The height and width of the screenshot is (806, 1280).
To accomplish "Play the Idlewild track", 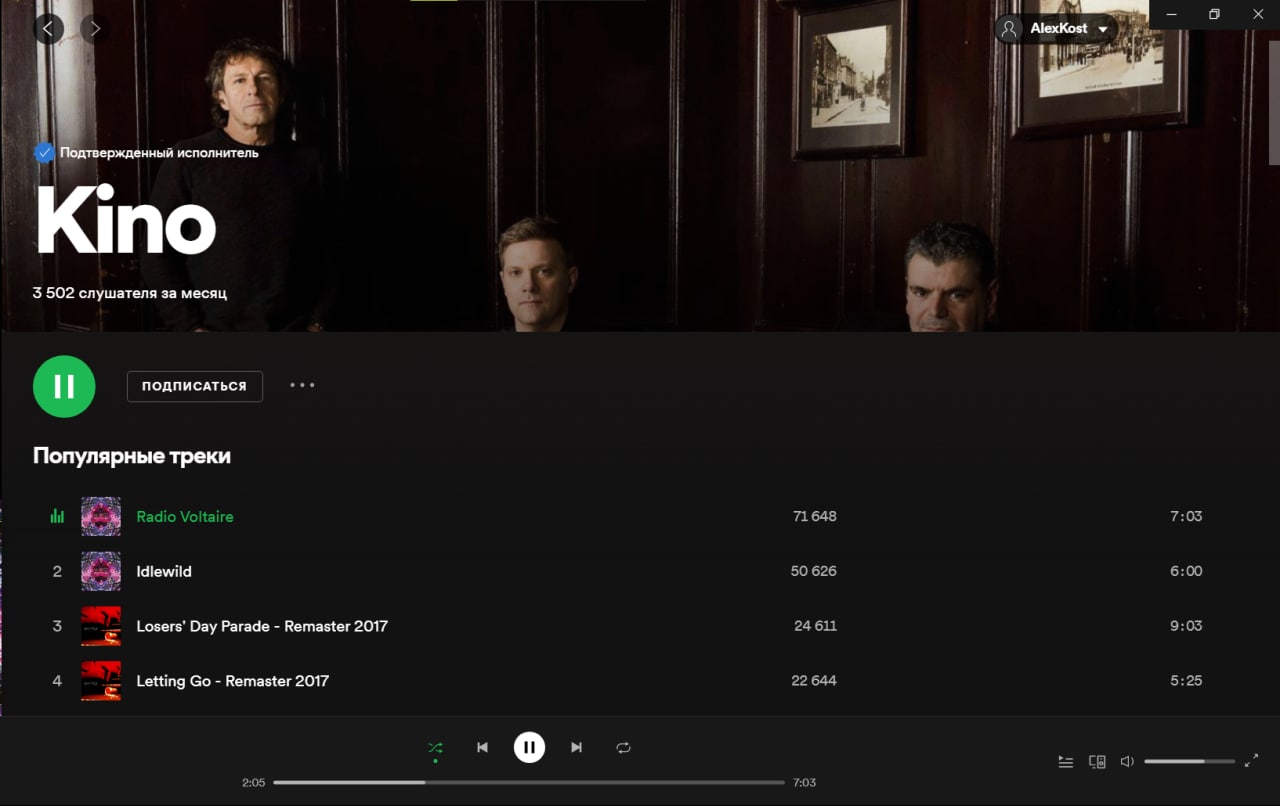I will pos(164,572).
